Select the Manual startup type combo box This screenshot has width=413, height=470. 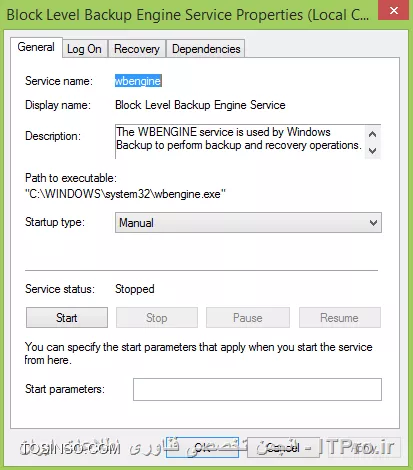248,223
